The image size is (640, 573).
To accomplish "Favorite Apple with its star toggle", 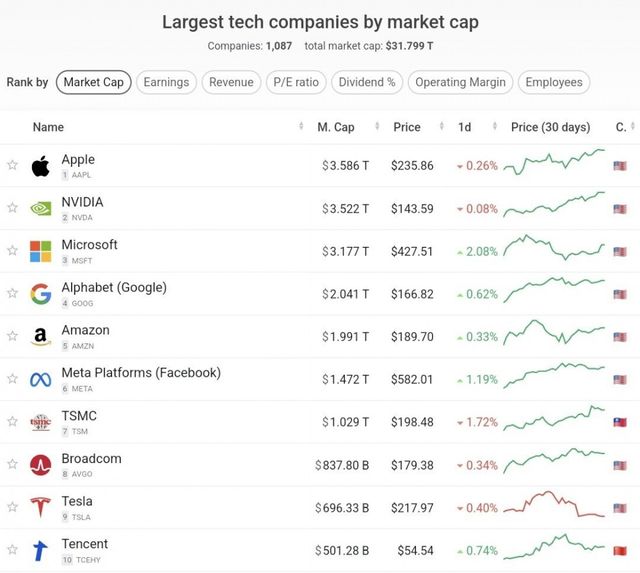I will click(12, 166).
